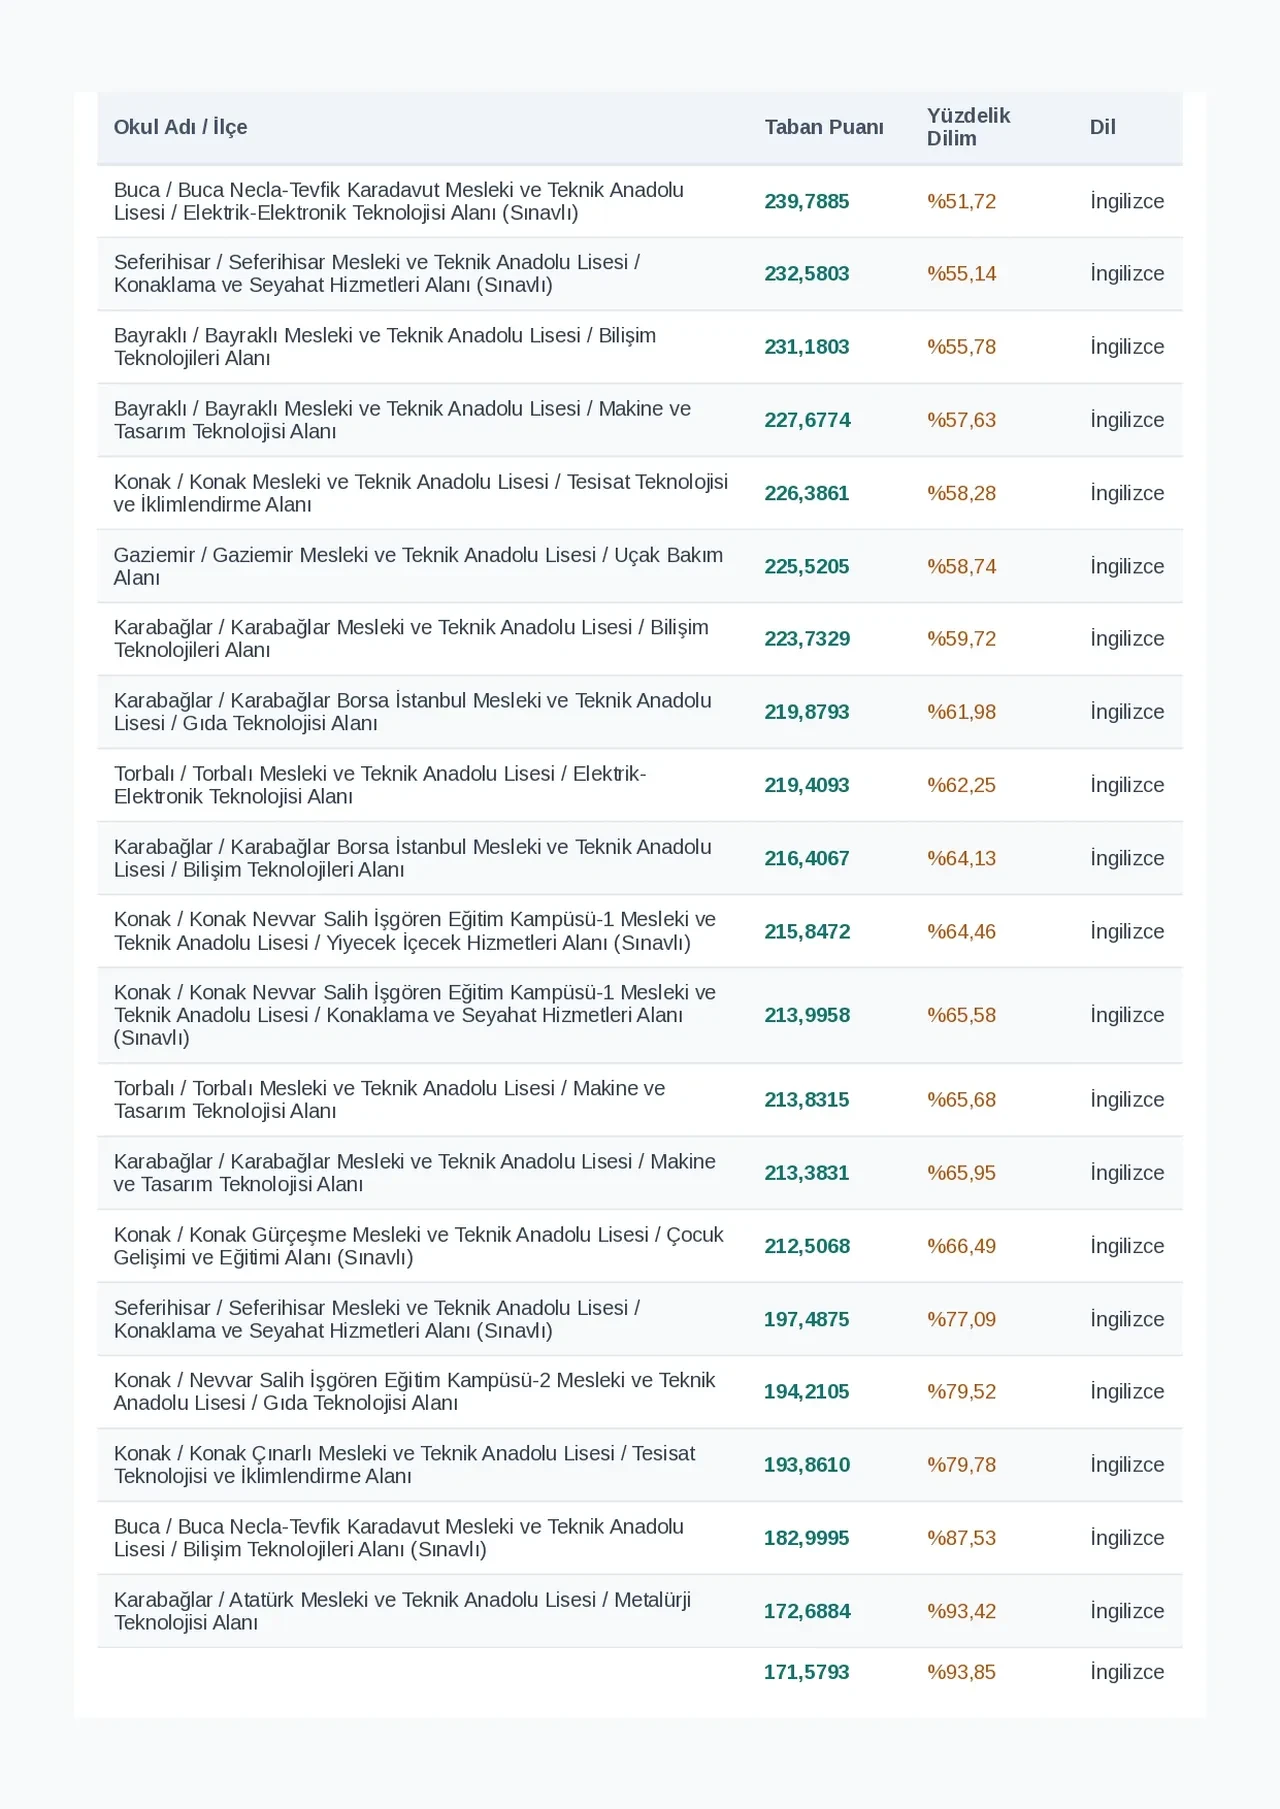Click the Atatürk Metalürji Teknolojisi Alanı row
This screenshot has width=1280, height=1809.
pyautogui.click(x=640, y=1611)
